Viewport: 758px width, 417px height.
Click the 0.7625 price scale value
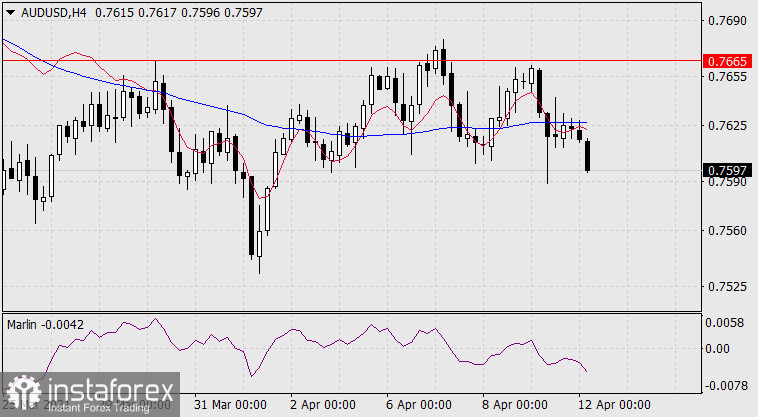[x=727, y=126]
